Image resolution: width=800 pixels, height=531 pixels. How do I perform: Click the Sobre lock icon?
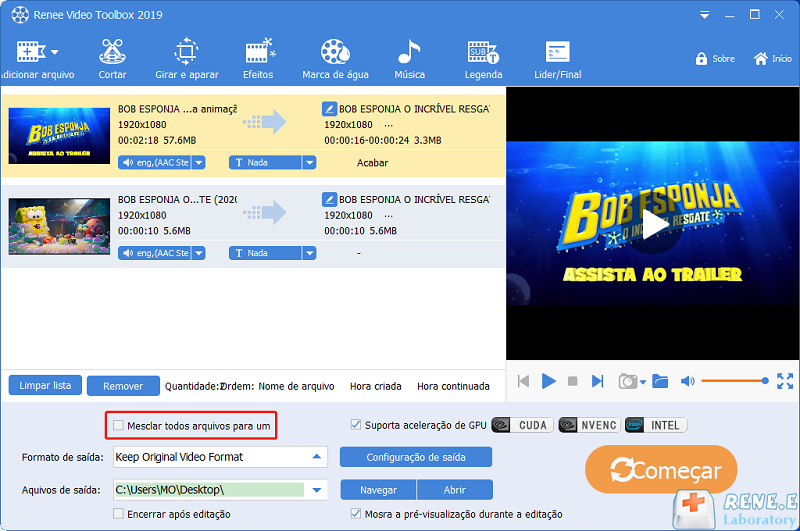(x=701, y=59)
